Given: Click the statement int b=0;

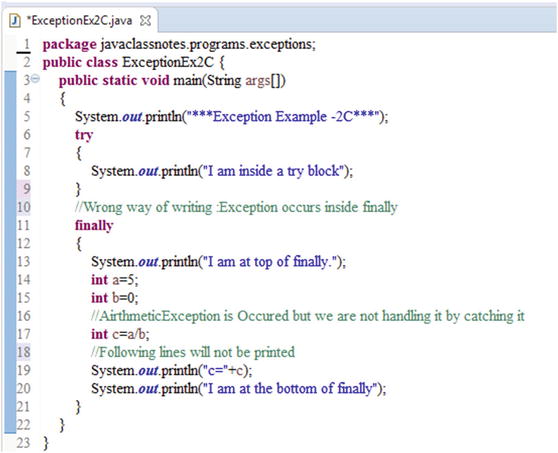Looking at the screenshot, I should tap(115, 298).
